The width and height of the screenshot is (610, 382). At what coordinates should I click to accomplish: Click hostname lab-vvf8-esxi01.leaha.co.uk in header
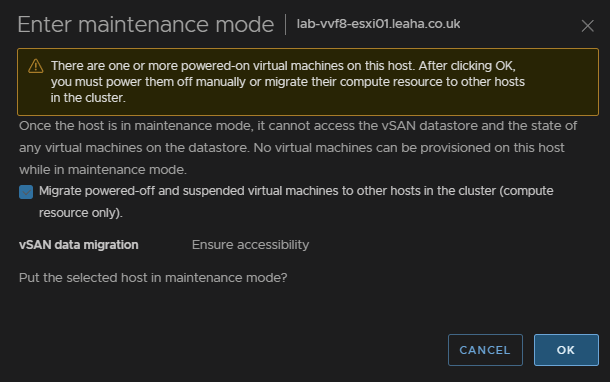[x=379, y=24]
